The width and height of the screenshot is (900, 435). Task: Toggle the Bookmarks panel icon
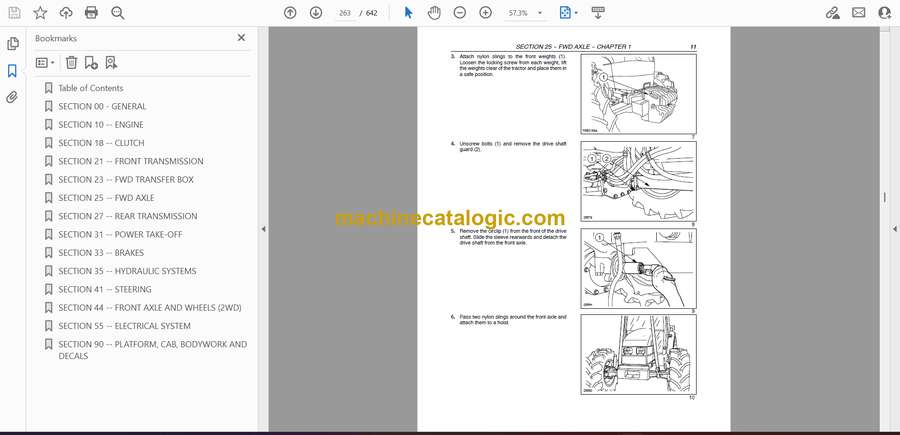(x=12, y=71)
